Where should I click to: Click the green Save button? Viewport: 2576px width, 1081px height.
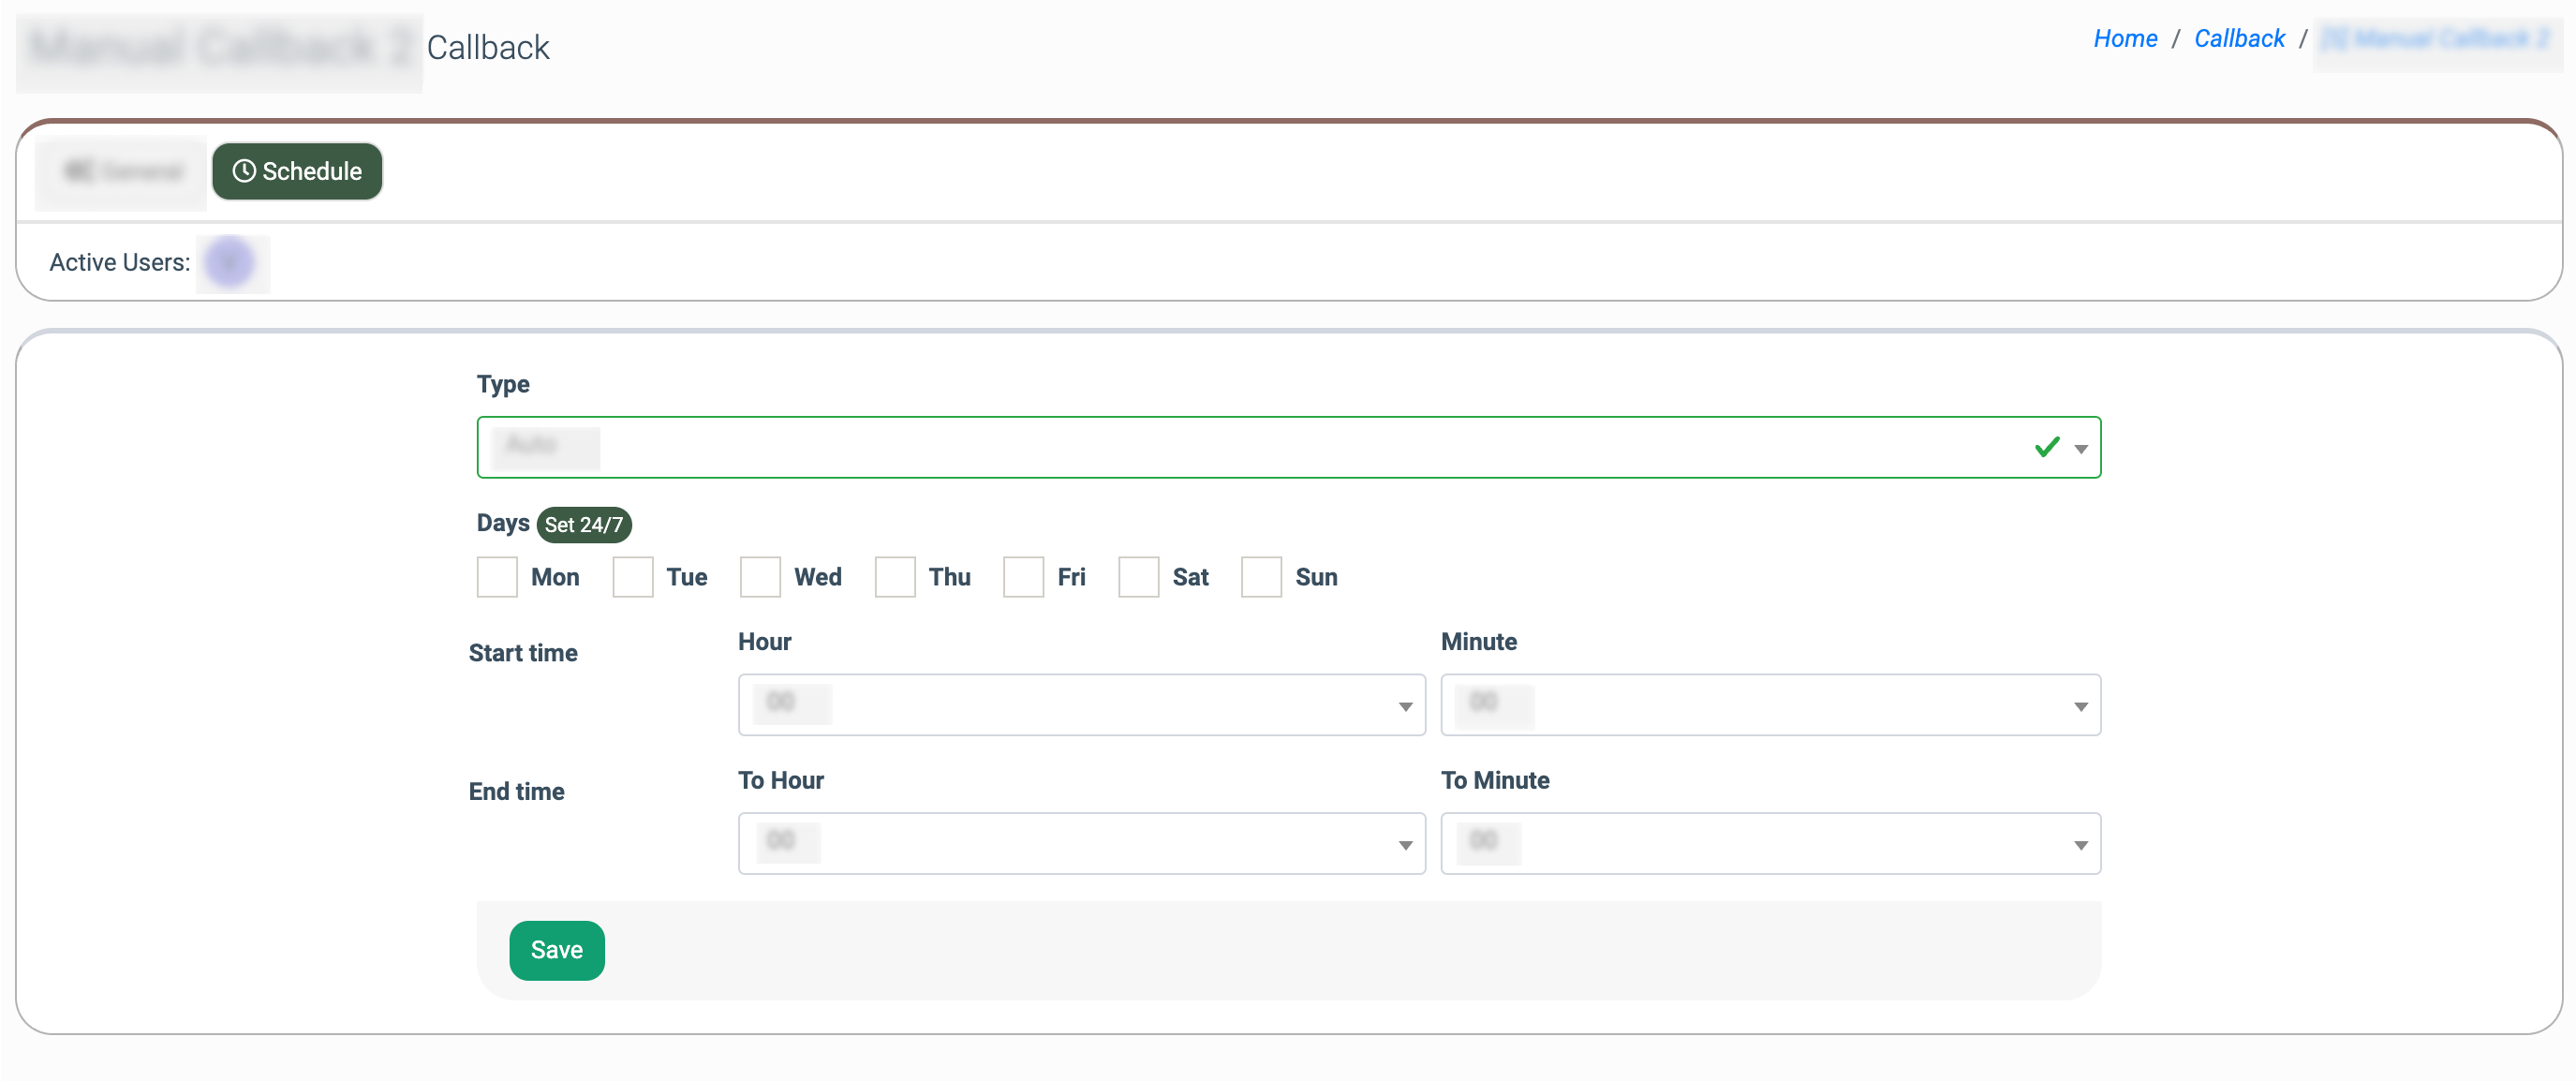click(556, 950)
